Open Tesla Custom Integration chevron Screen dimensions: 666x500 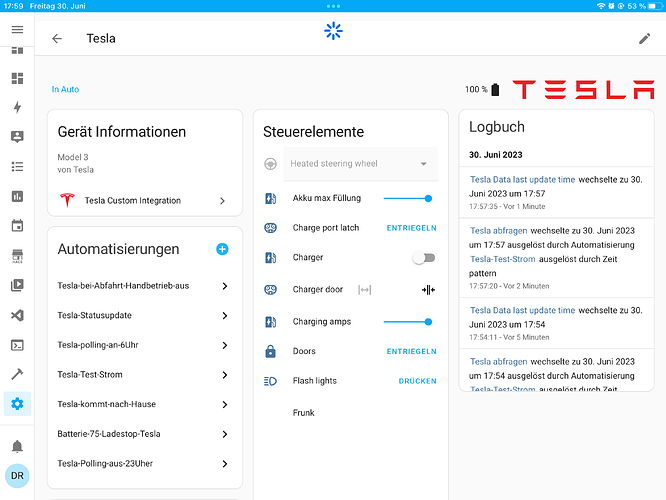click(x=223, y=201)
